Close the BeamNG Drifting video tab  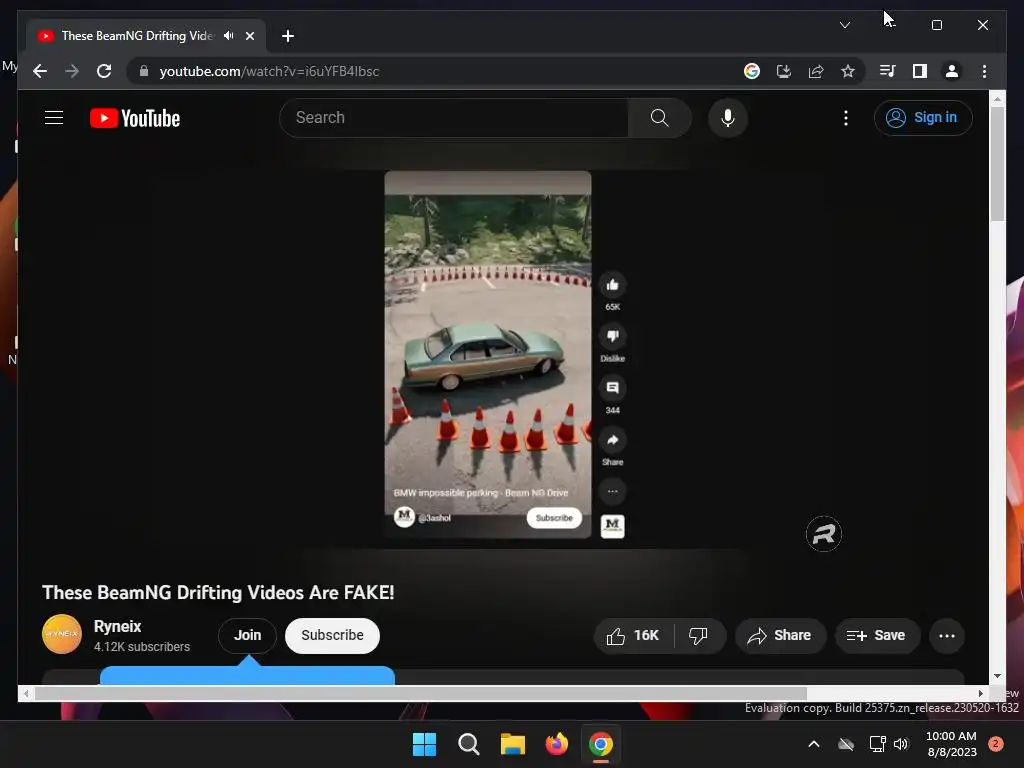point(249,36)
